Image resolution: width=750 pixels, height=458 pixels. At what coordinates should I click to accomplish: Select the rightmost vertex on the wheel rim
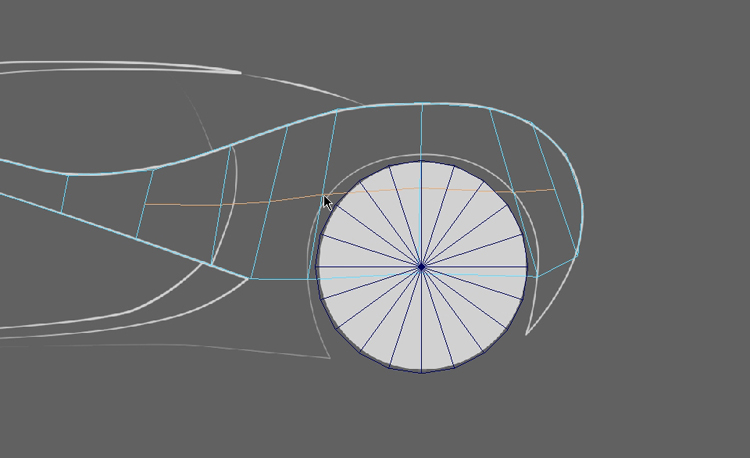click(527, 267)
